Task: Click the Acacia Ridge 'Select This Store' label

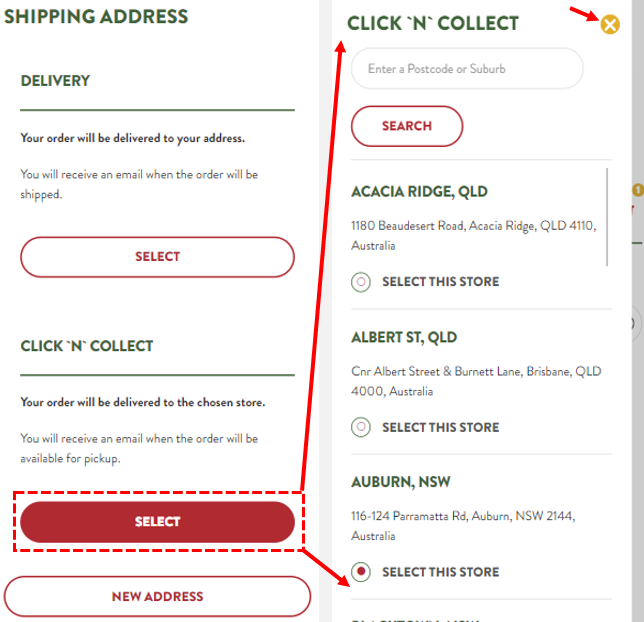Action: pos(441,282)
